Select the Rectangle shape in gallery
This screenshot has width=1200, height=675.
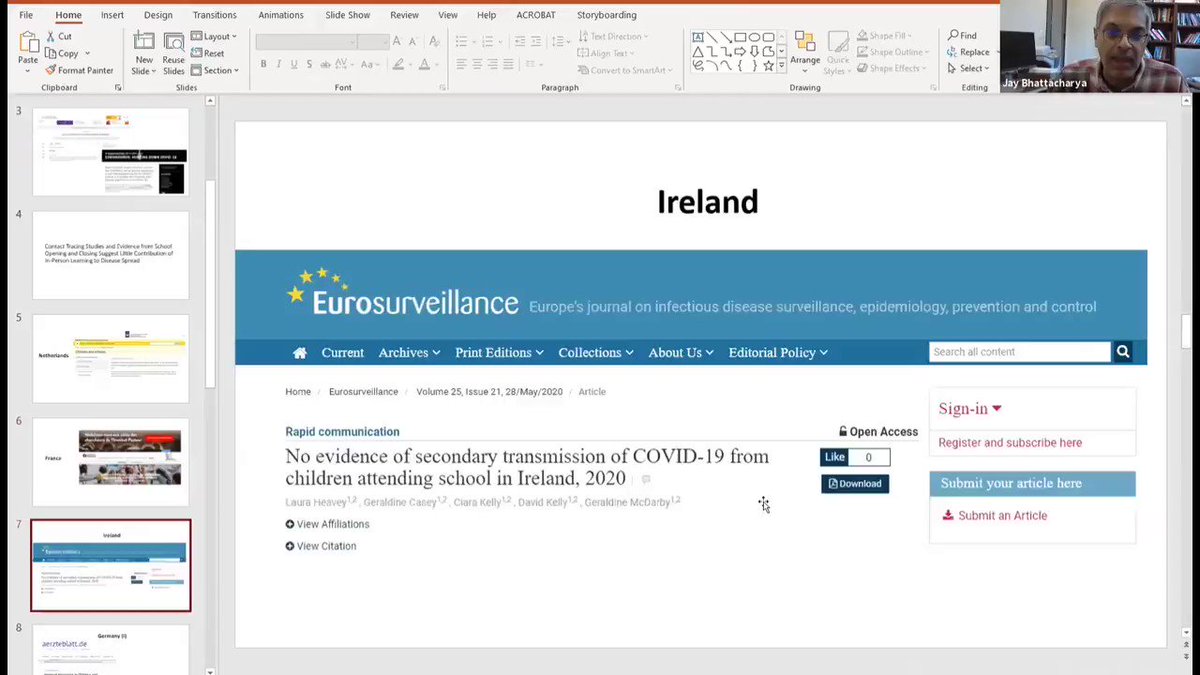pyautogui.click(x=740, y=37)
